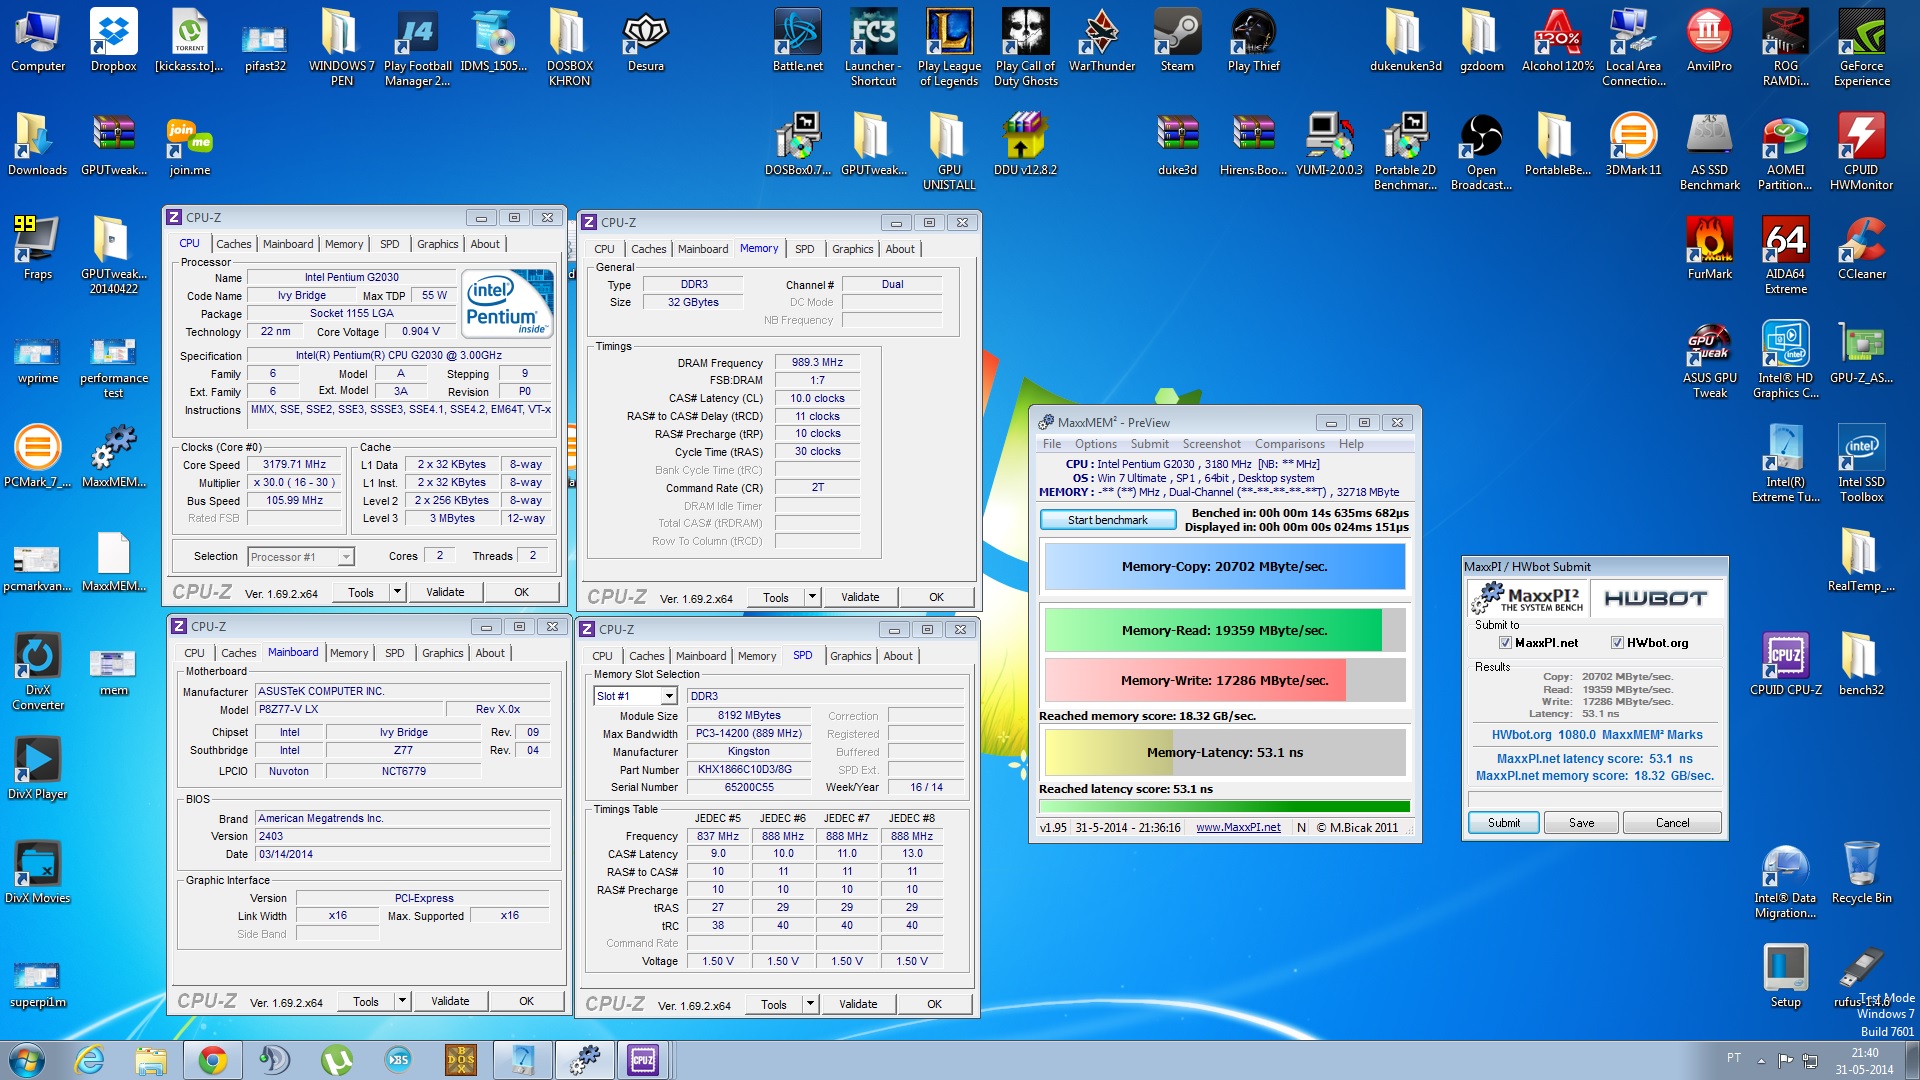The height and width of the screenshot is (1080, 1920).
Task: Select the CPUID CPU-Z desktop shortcut
Action: [1785, 665]
